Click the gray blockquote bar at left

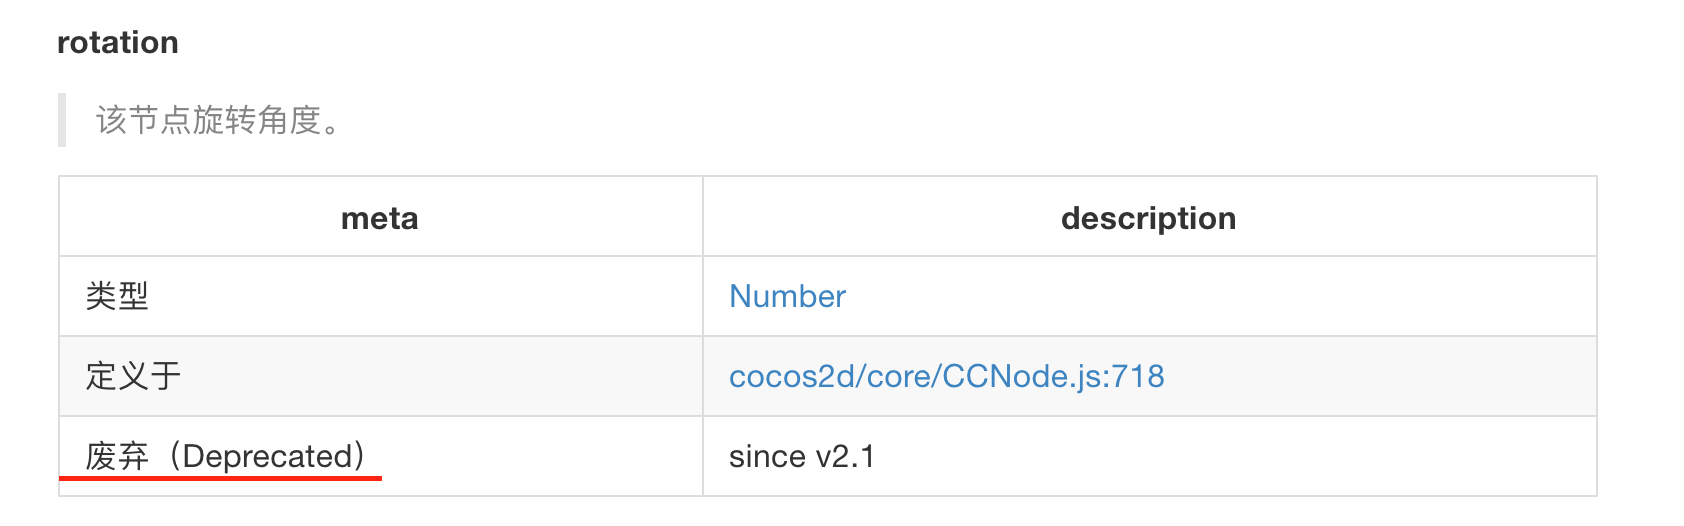coord(62,120)
